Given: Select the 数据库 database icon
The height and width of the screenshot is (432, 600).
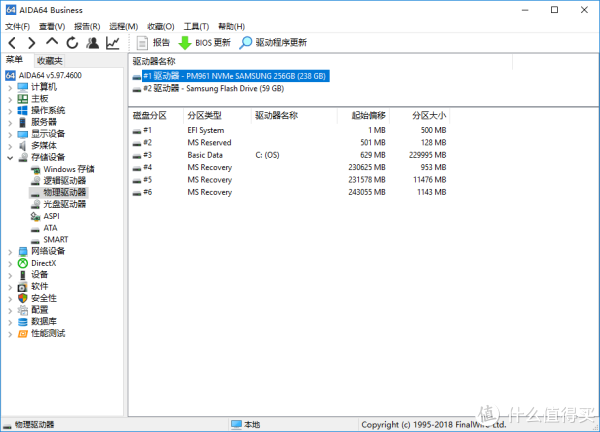Looking at the screenshot, I should pos(23,322).
